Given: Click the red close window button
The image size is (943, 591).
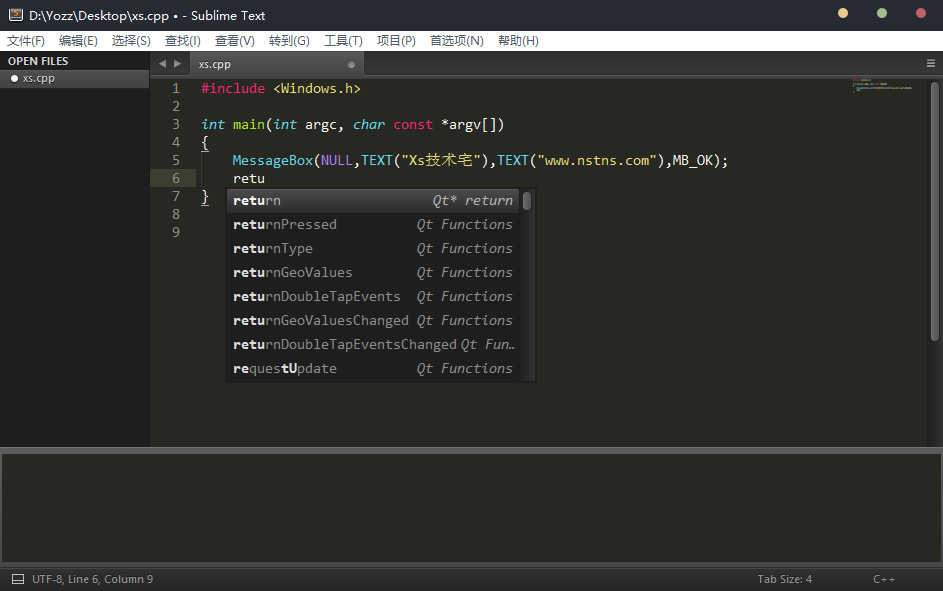Looking at the screenshot, I should pos(921,13).
